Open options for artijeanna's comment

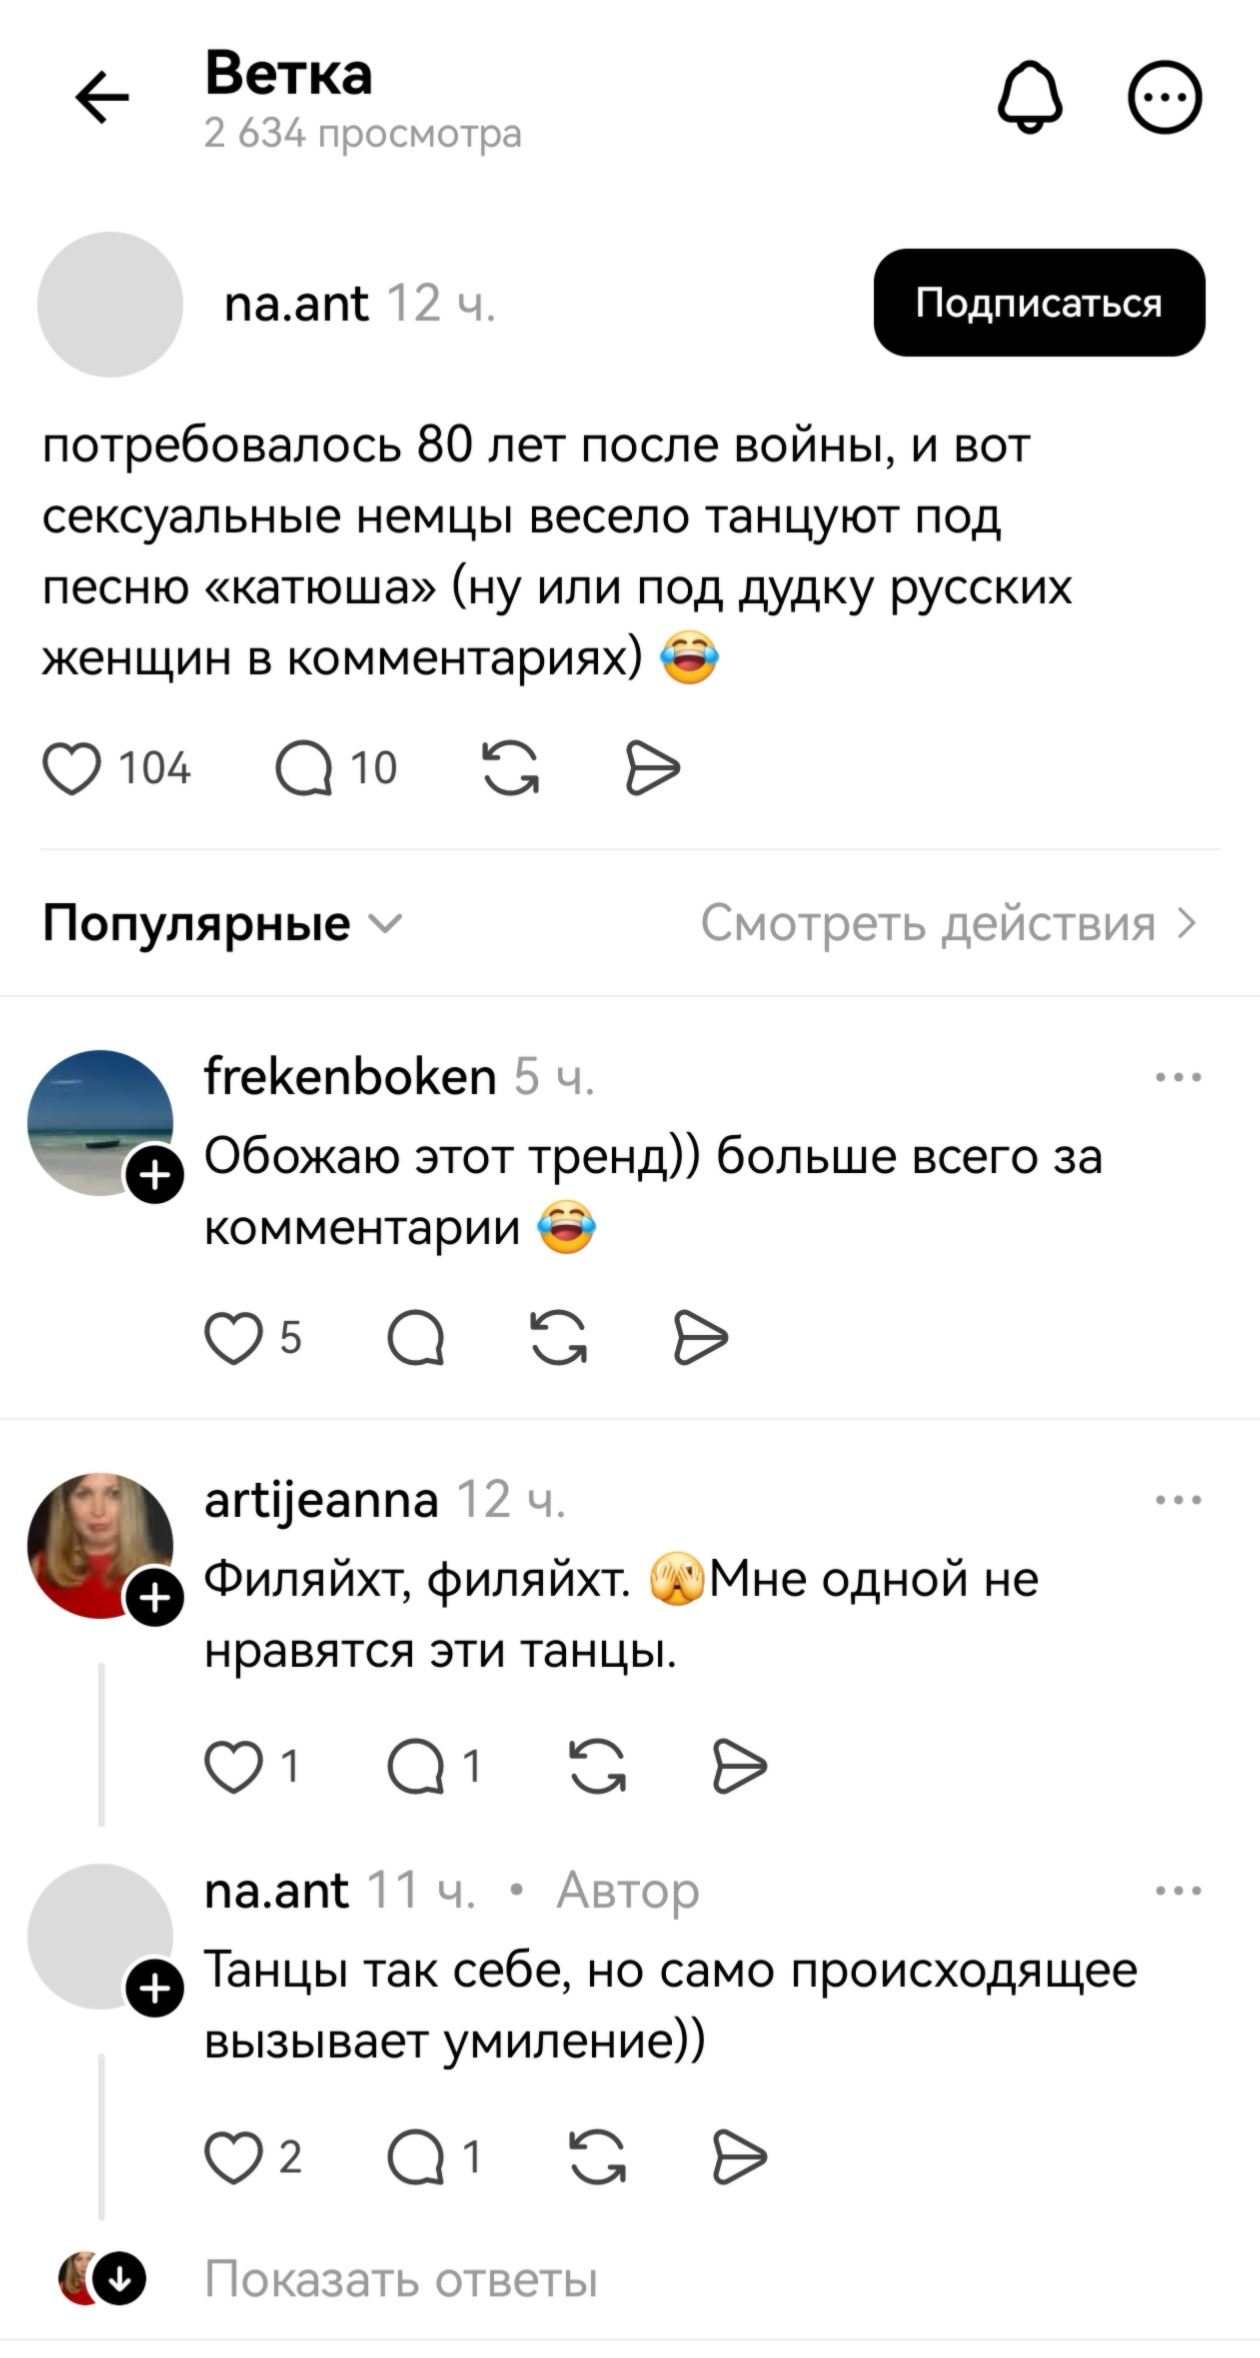(x=1178, y=1499)
